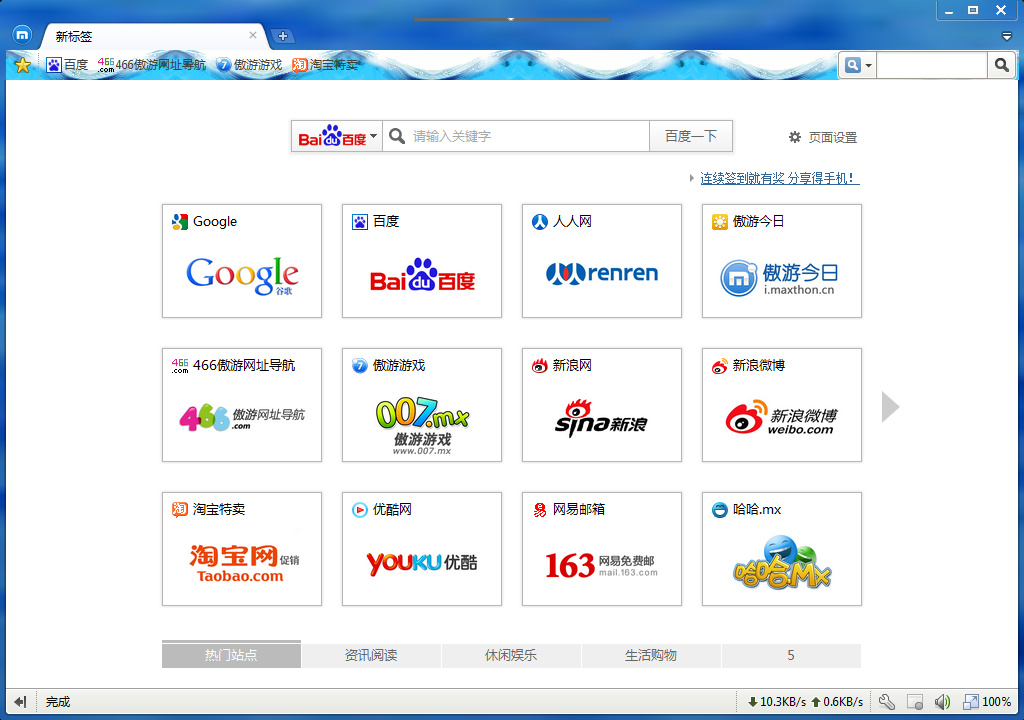This screenshot has height=720, width=1024.
Task: Switch to the 热门站点 tab
Action: [x=231, y=655]
